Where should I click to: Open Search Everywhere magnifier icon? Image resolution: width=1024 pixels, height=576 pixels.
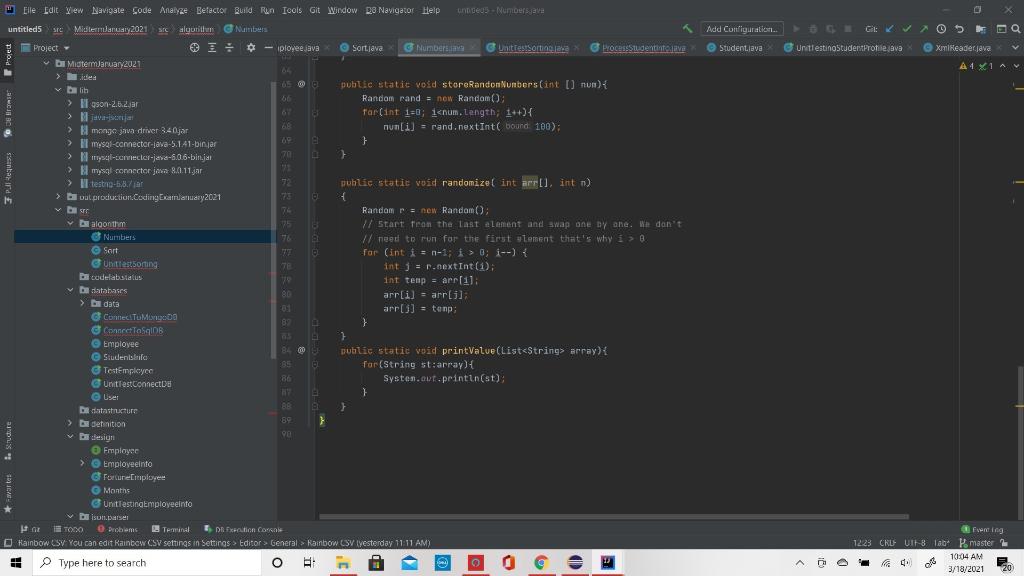click(x=1015, y=28)
